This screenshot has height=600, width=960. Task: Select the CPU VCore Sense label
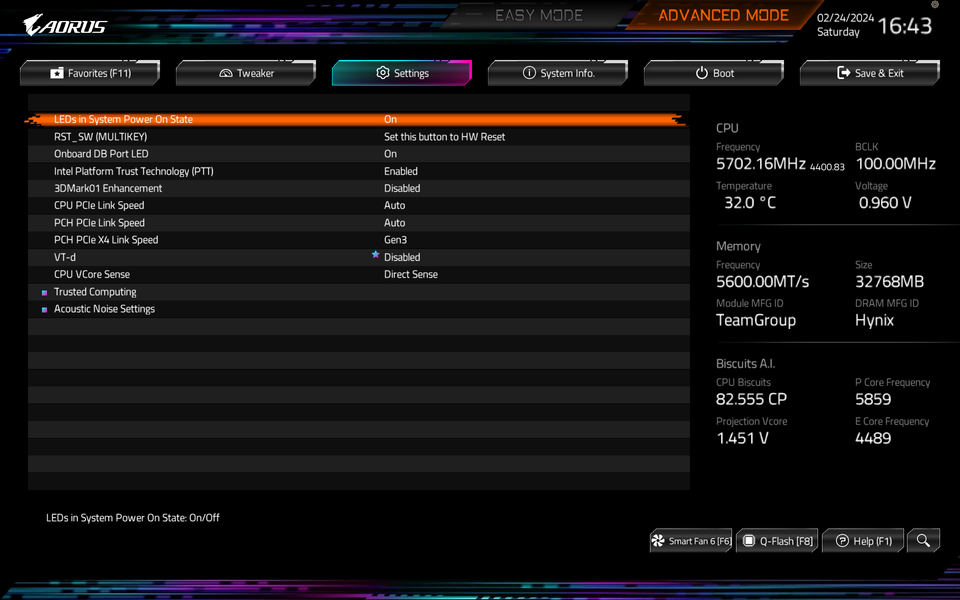(92, 274)
